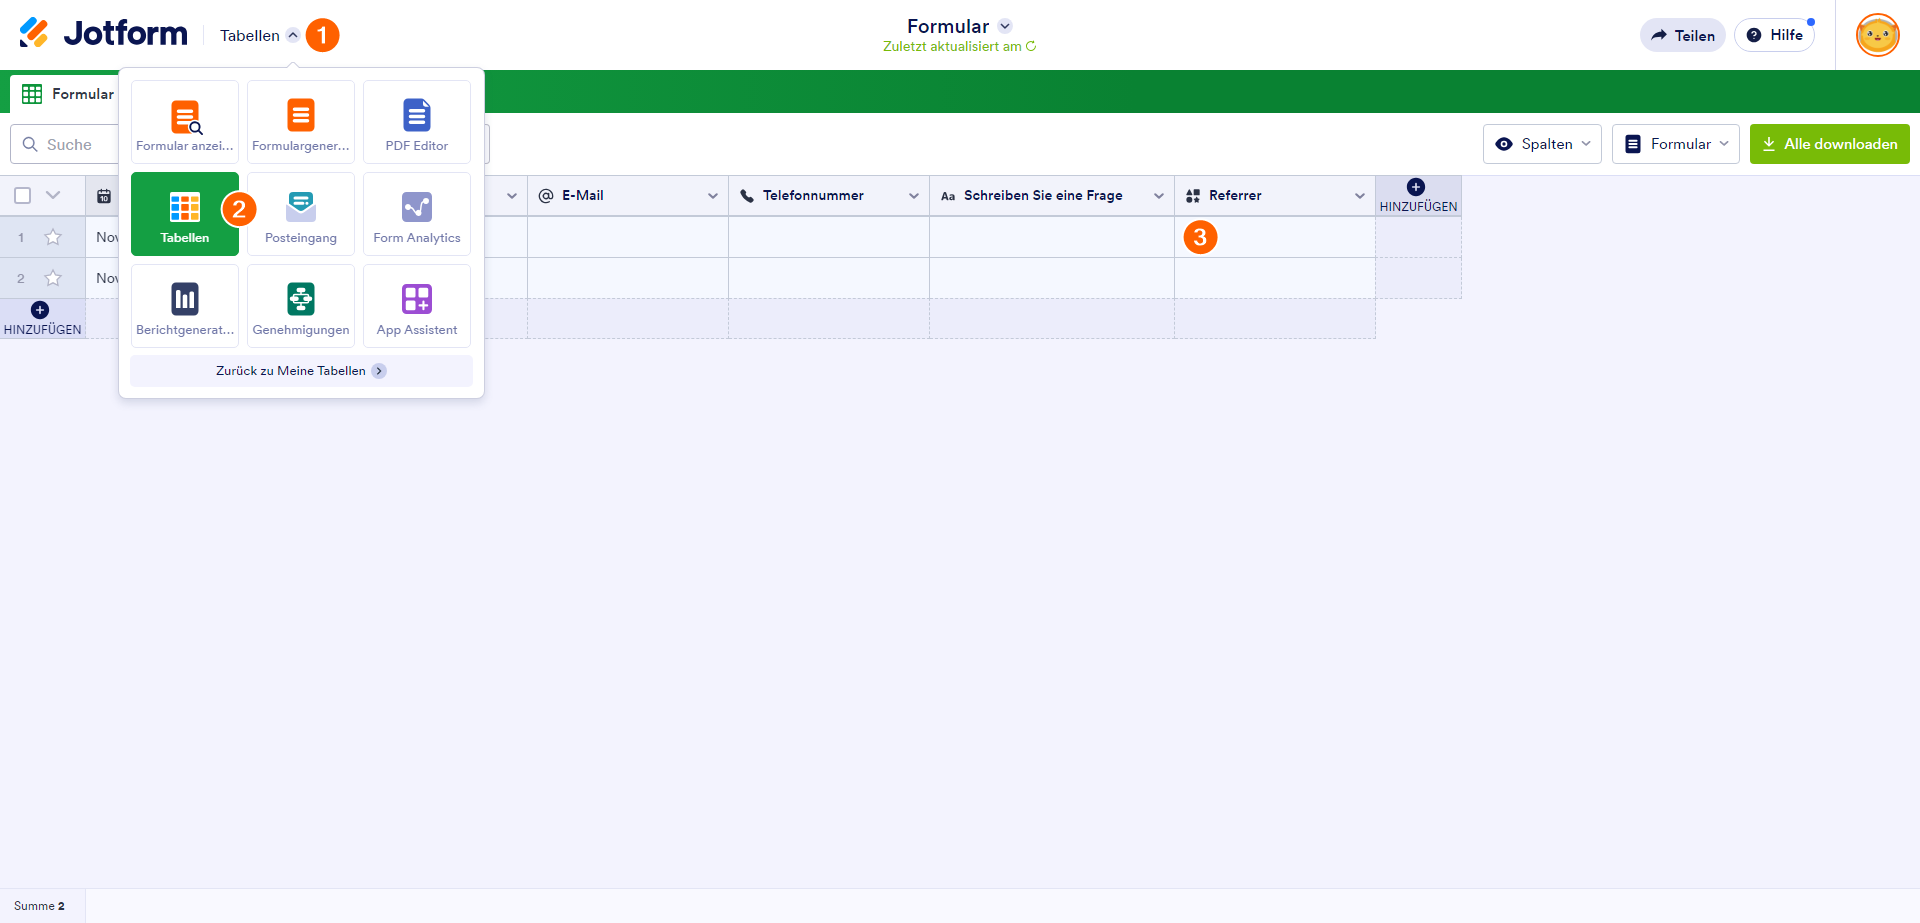
Task: Open the E-Mail column menu arrow
Action: [x=713, y=196]
